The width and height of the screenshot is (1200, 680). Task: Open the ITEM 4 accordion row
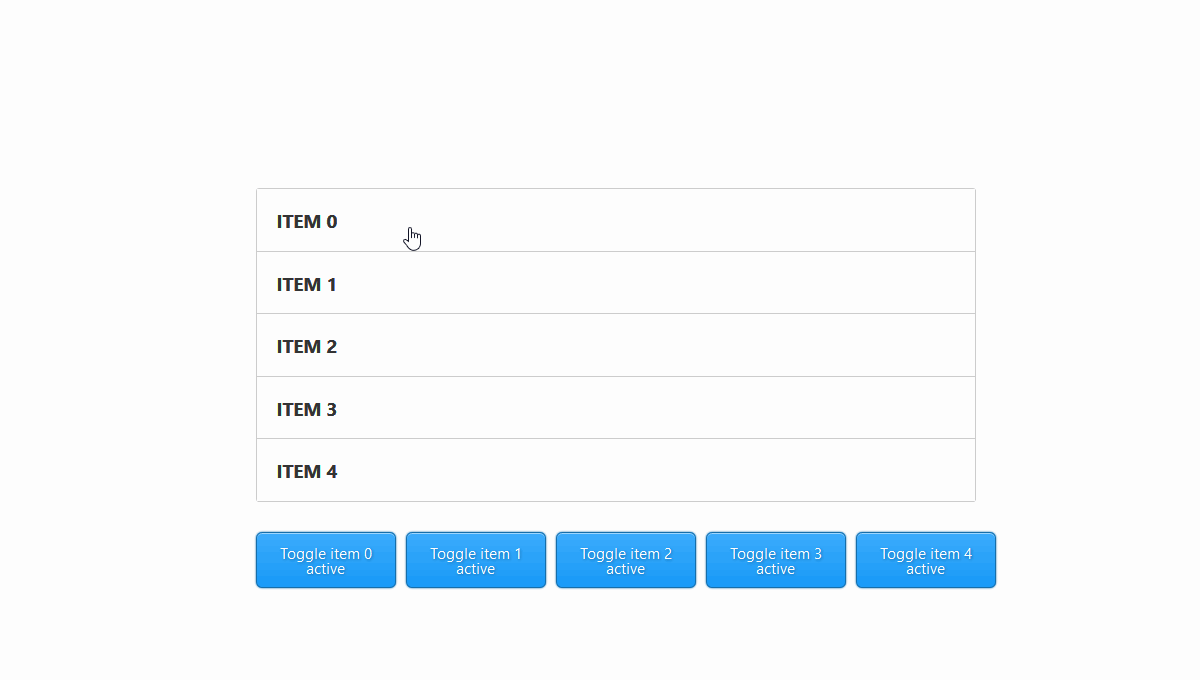click(615, 471)
